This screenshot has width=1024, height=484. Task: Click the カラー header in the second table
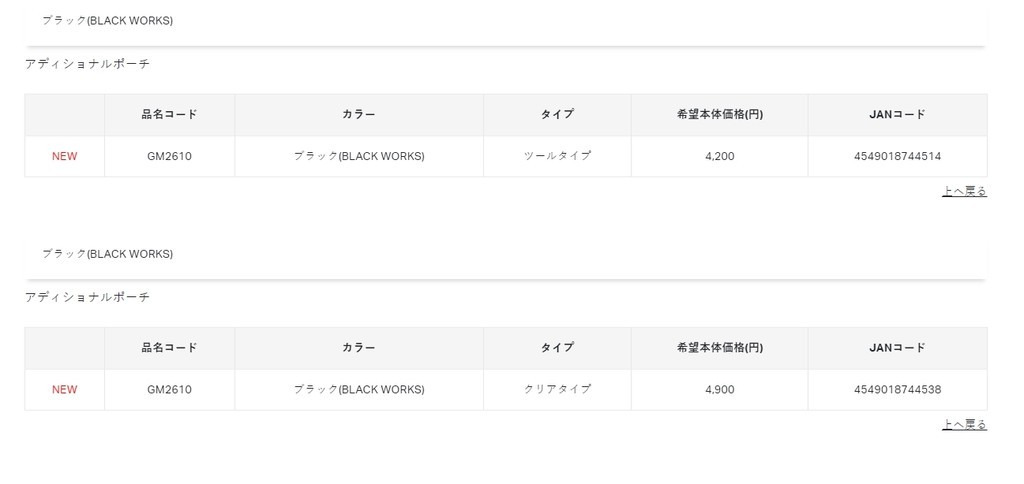(x=358, y=347)
